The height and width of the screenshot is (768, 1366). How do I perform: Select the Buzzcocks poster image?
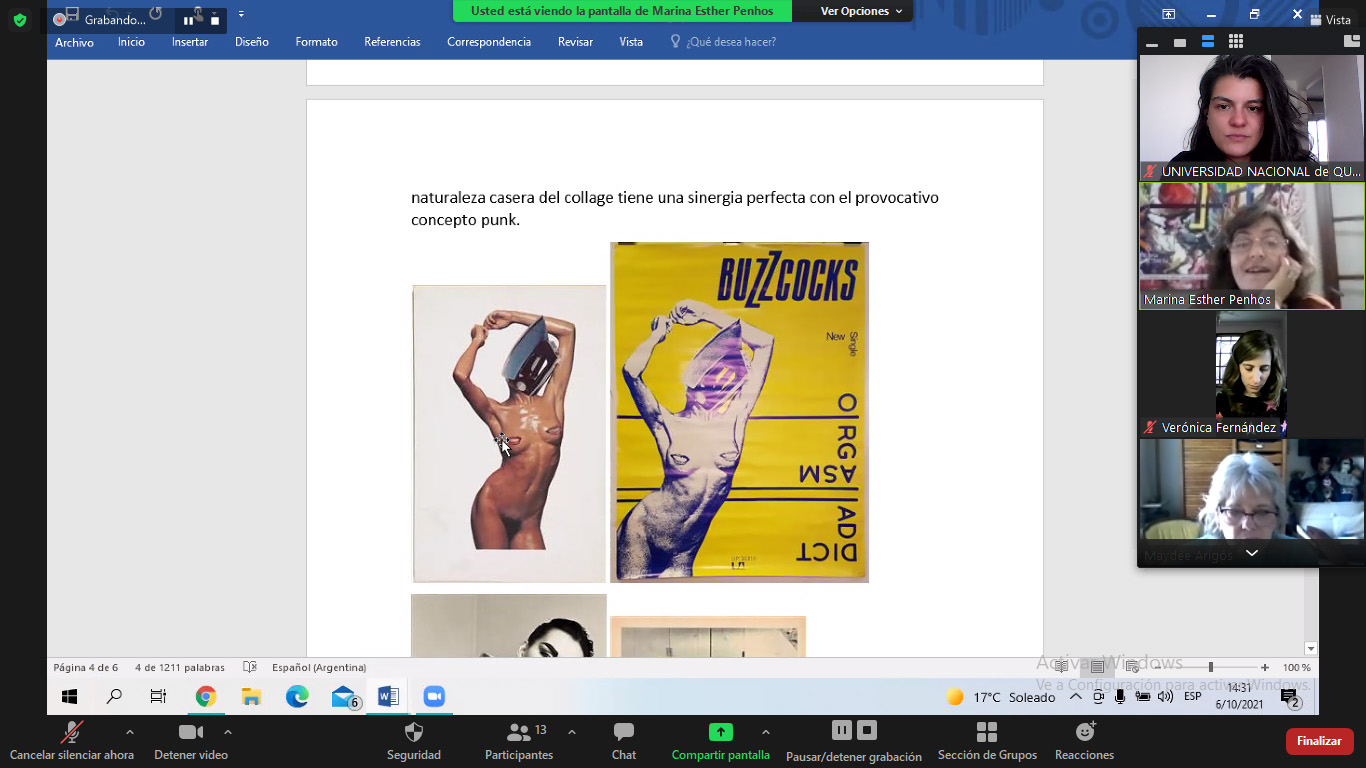click(739, 412)
